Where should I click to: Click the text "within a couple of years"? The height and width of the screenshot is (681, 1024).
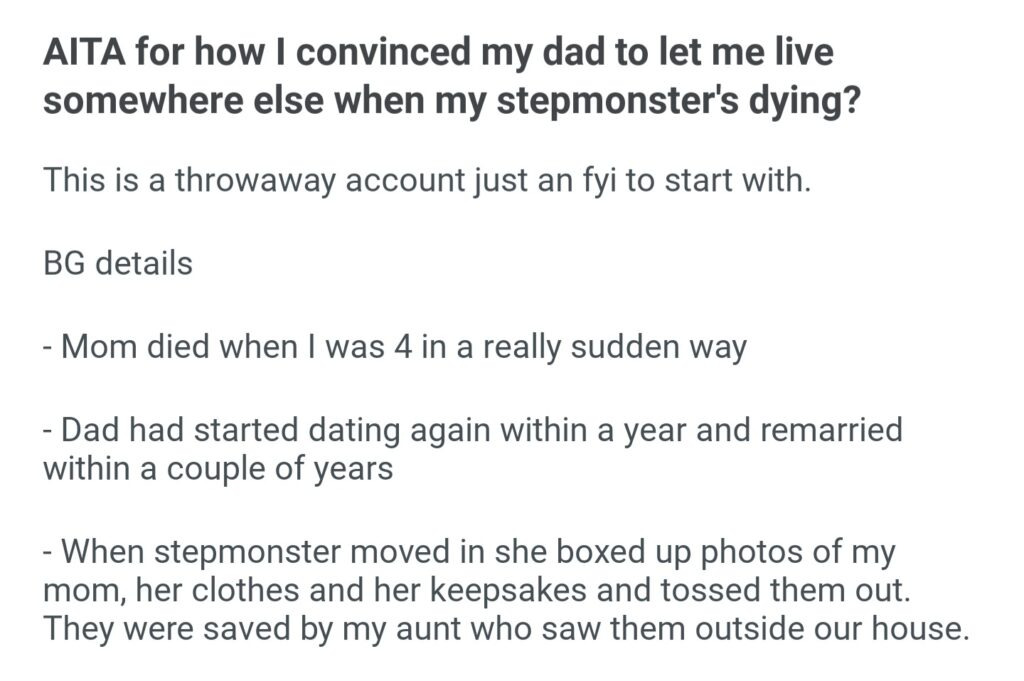click(217, 467)
